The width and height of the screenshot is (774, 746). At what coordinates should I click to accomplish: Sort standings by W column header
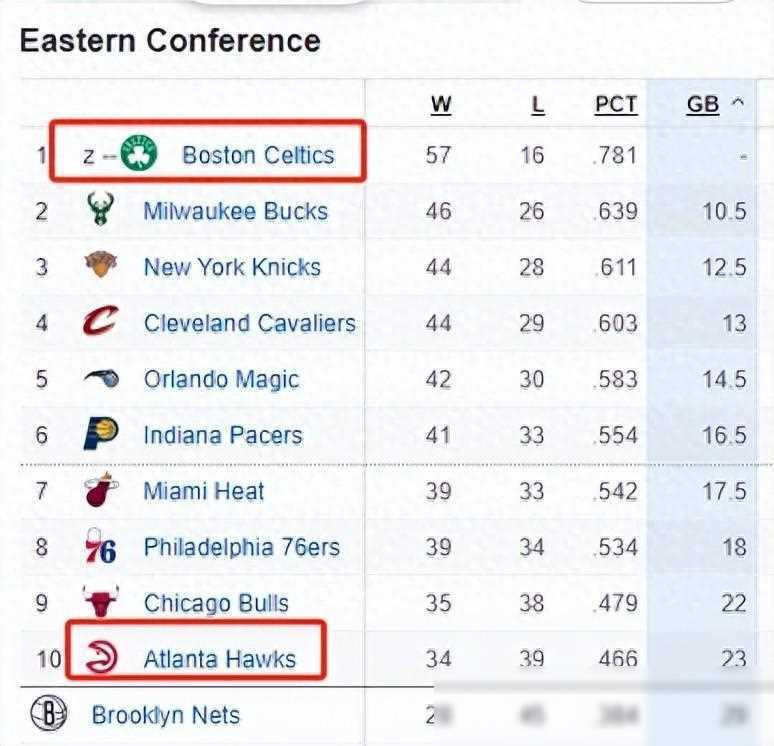[x=441, y=104]
